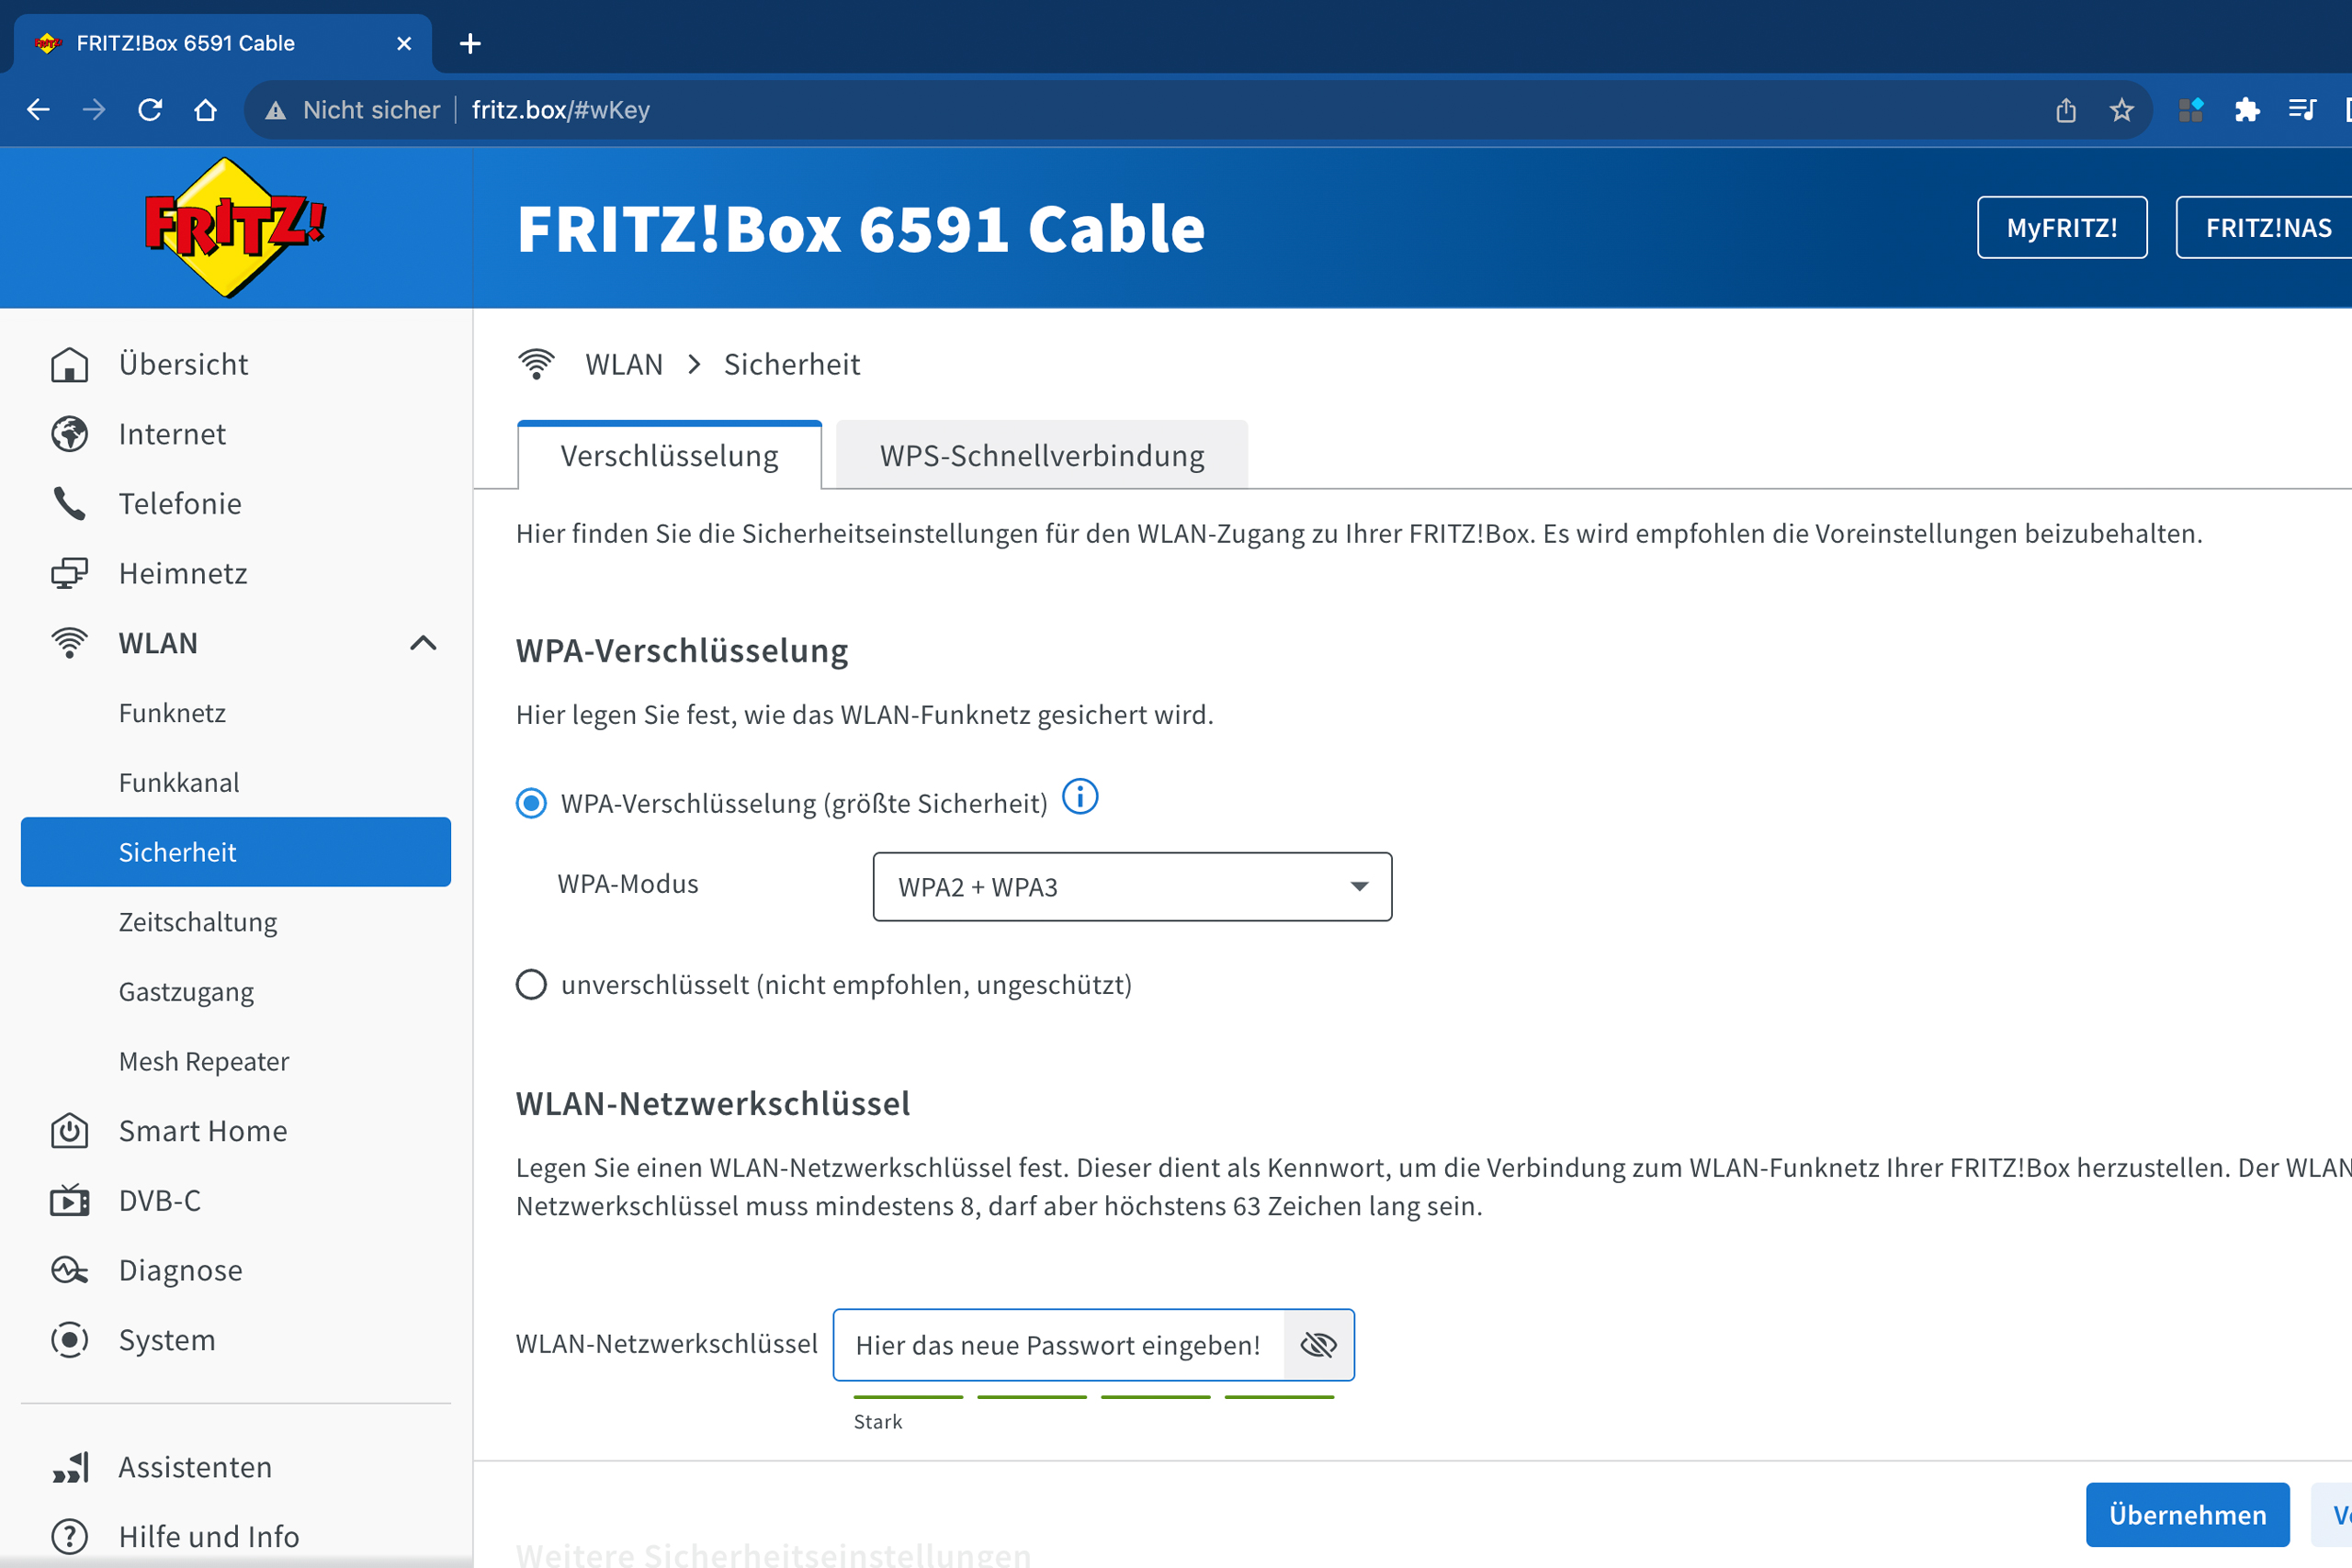
Task: Click the Übersicht home icon
Action: coord(69,364)
